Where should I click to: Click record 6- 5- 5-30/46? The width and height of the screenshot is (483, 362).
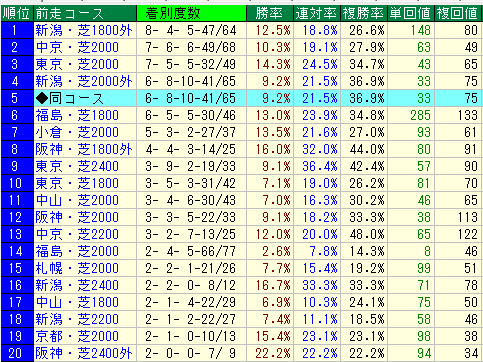point(191,116)
